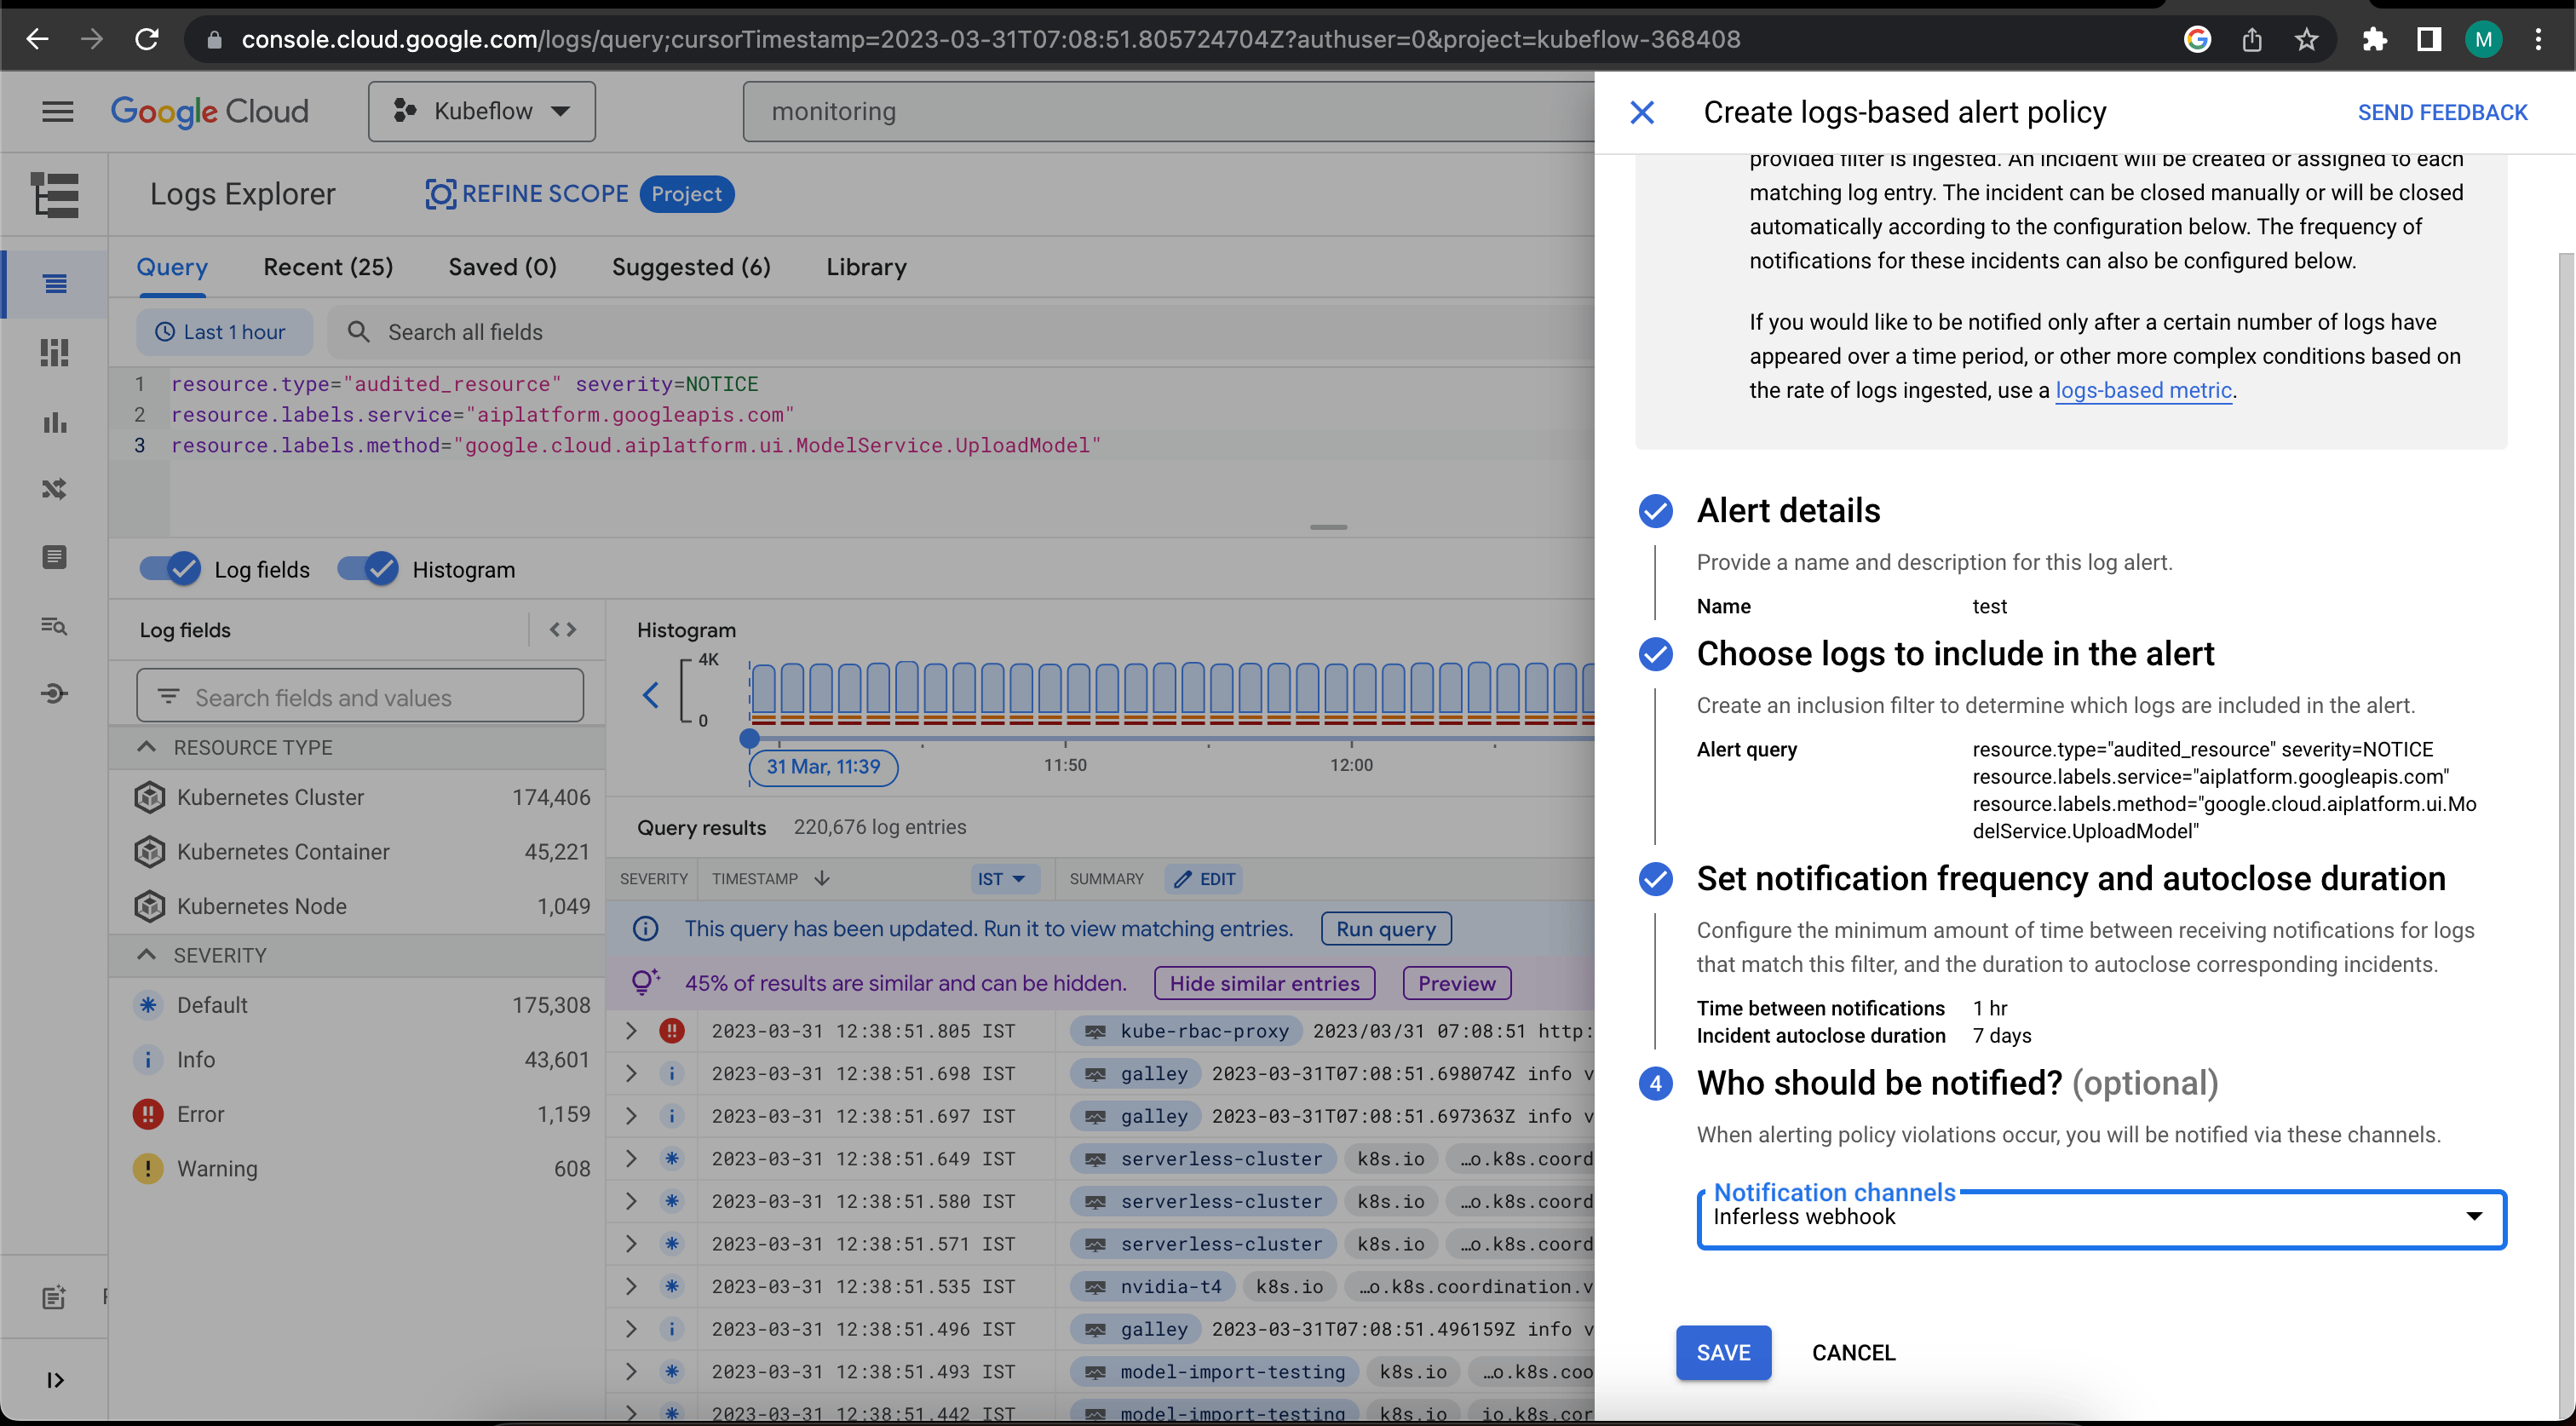Screen dimensions: 2576x1426
Task: Click the SAVE button
Action: point(1723,1352)
